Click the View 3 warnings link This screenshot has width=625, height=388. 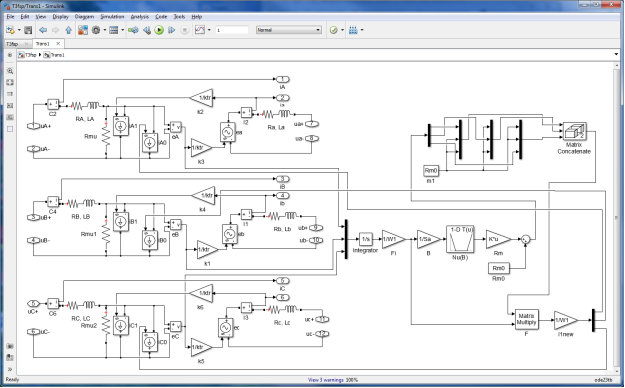pyautogui.click(x=326, y=380)
